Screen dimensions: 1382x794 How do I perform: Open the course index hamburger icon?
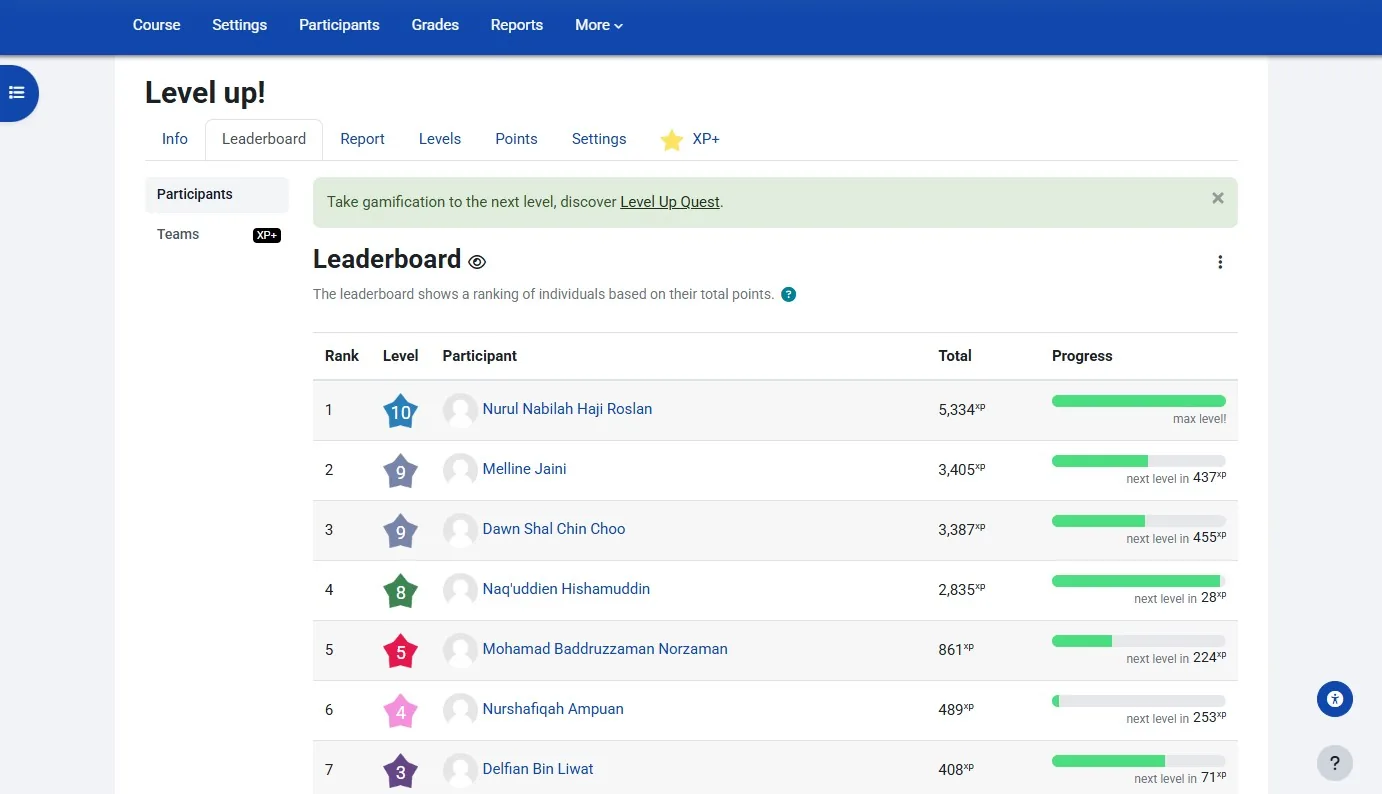click(17, 92)
